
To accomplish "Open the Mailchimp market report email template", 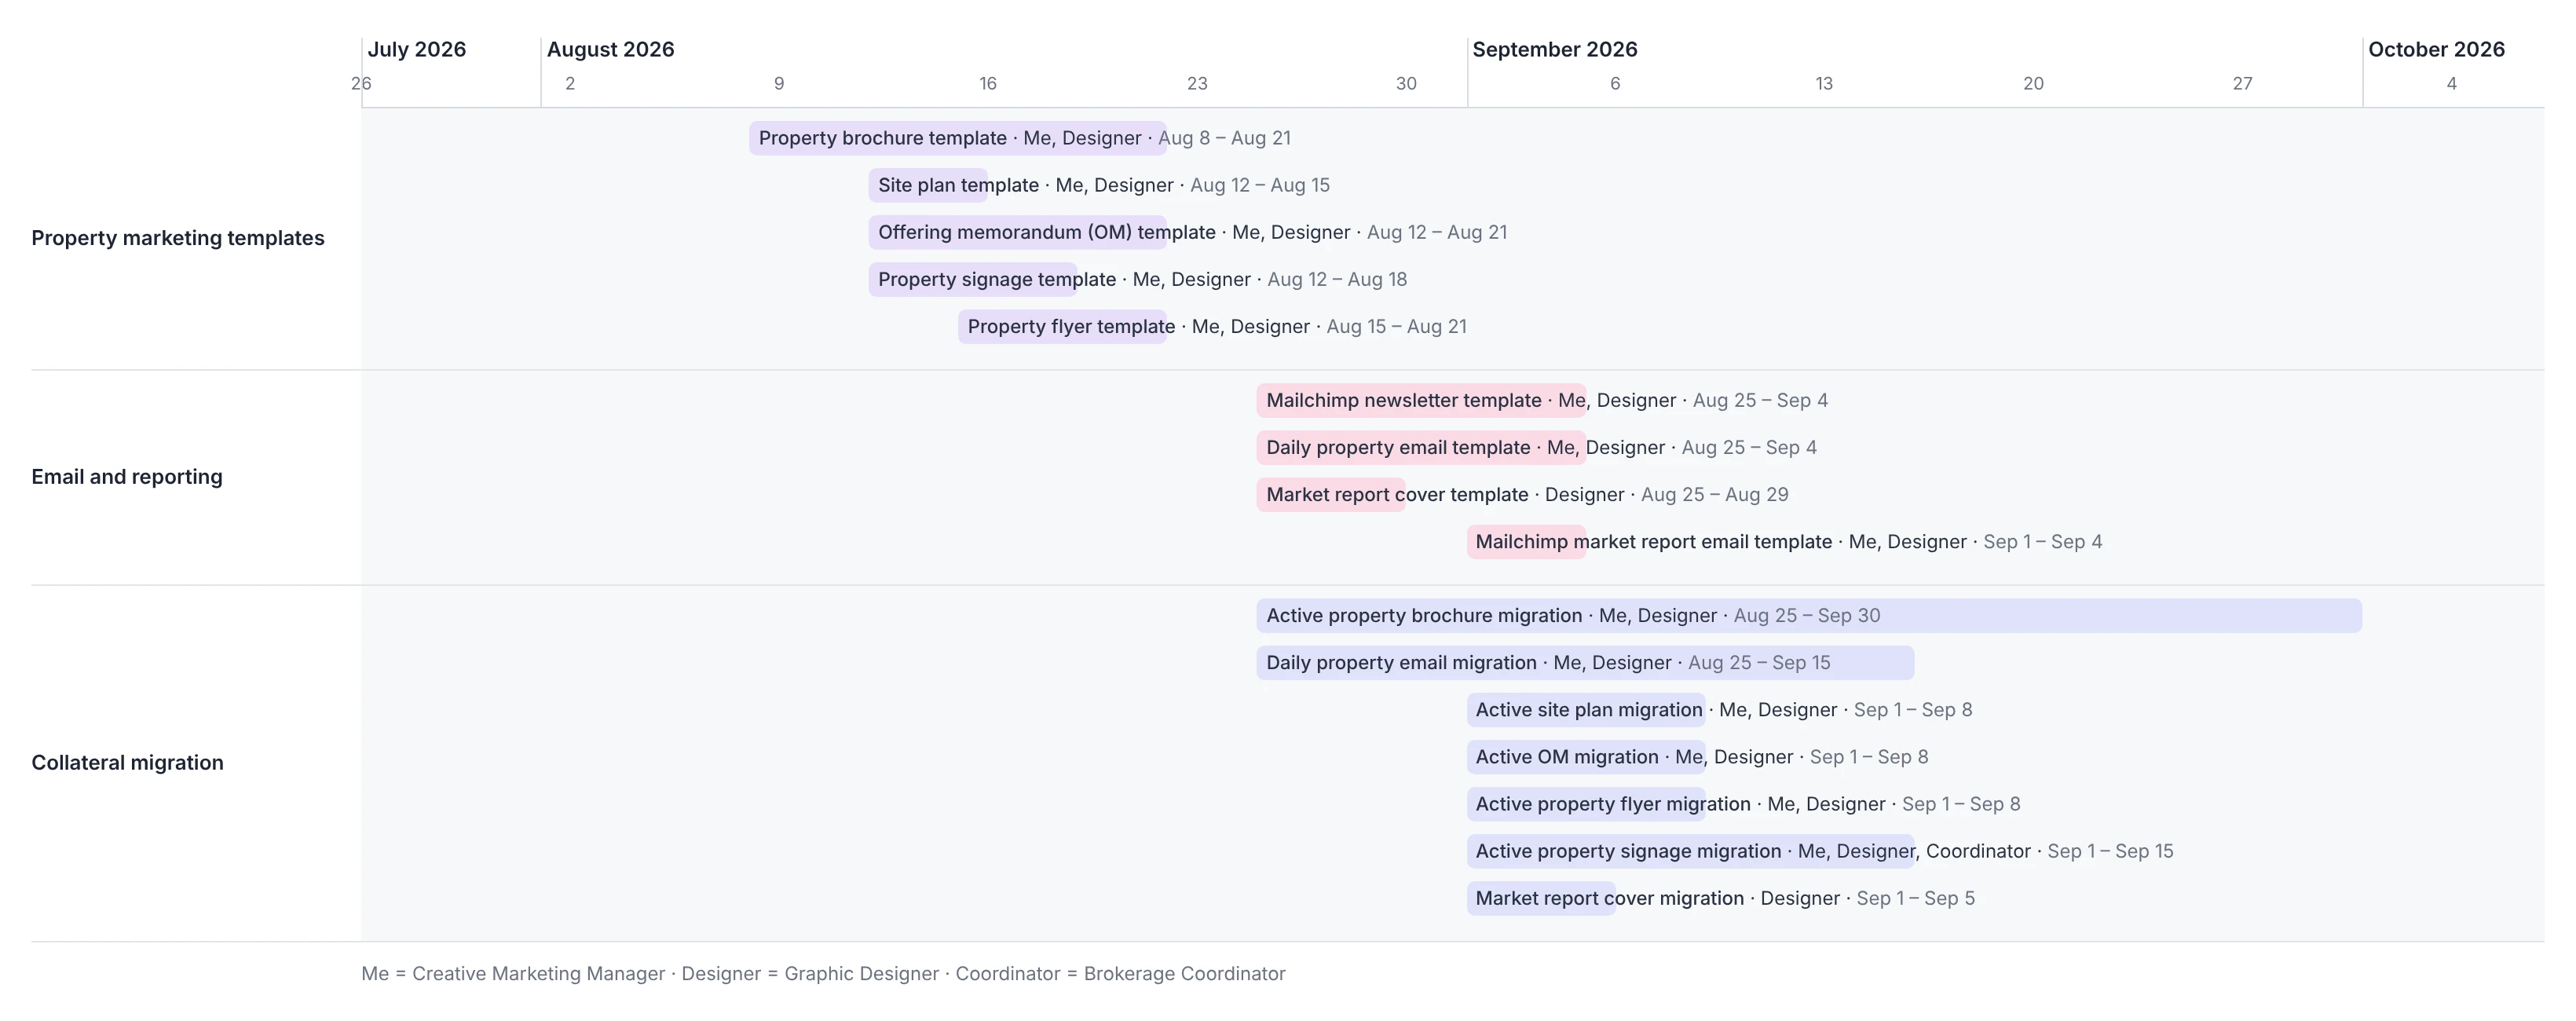I will click(x=1526, y=541).
